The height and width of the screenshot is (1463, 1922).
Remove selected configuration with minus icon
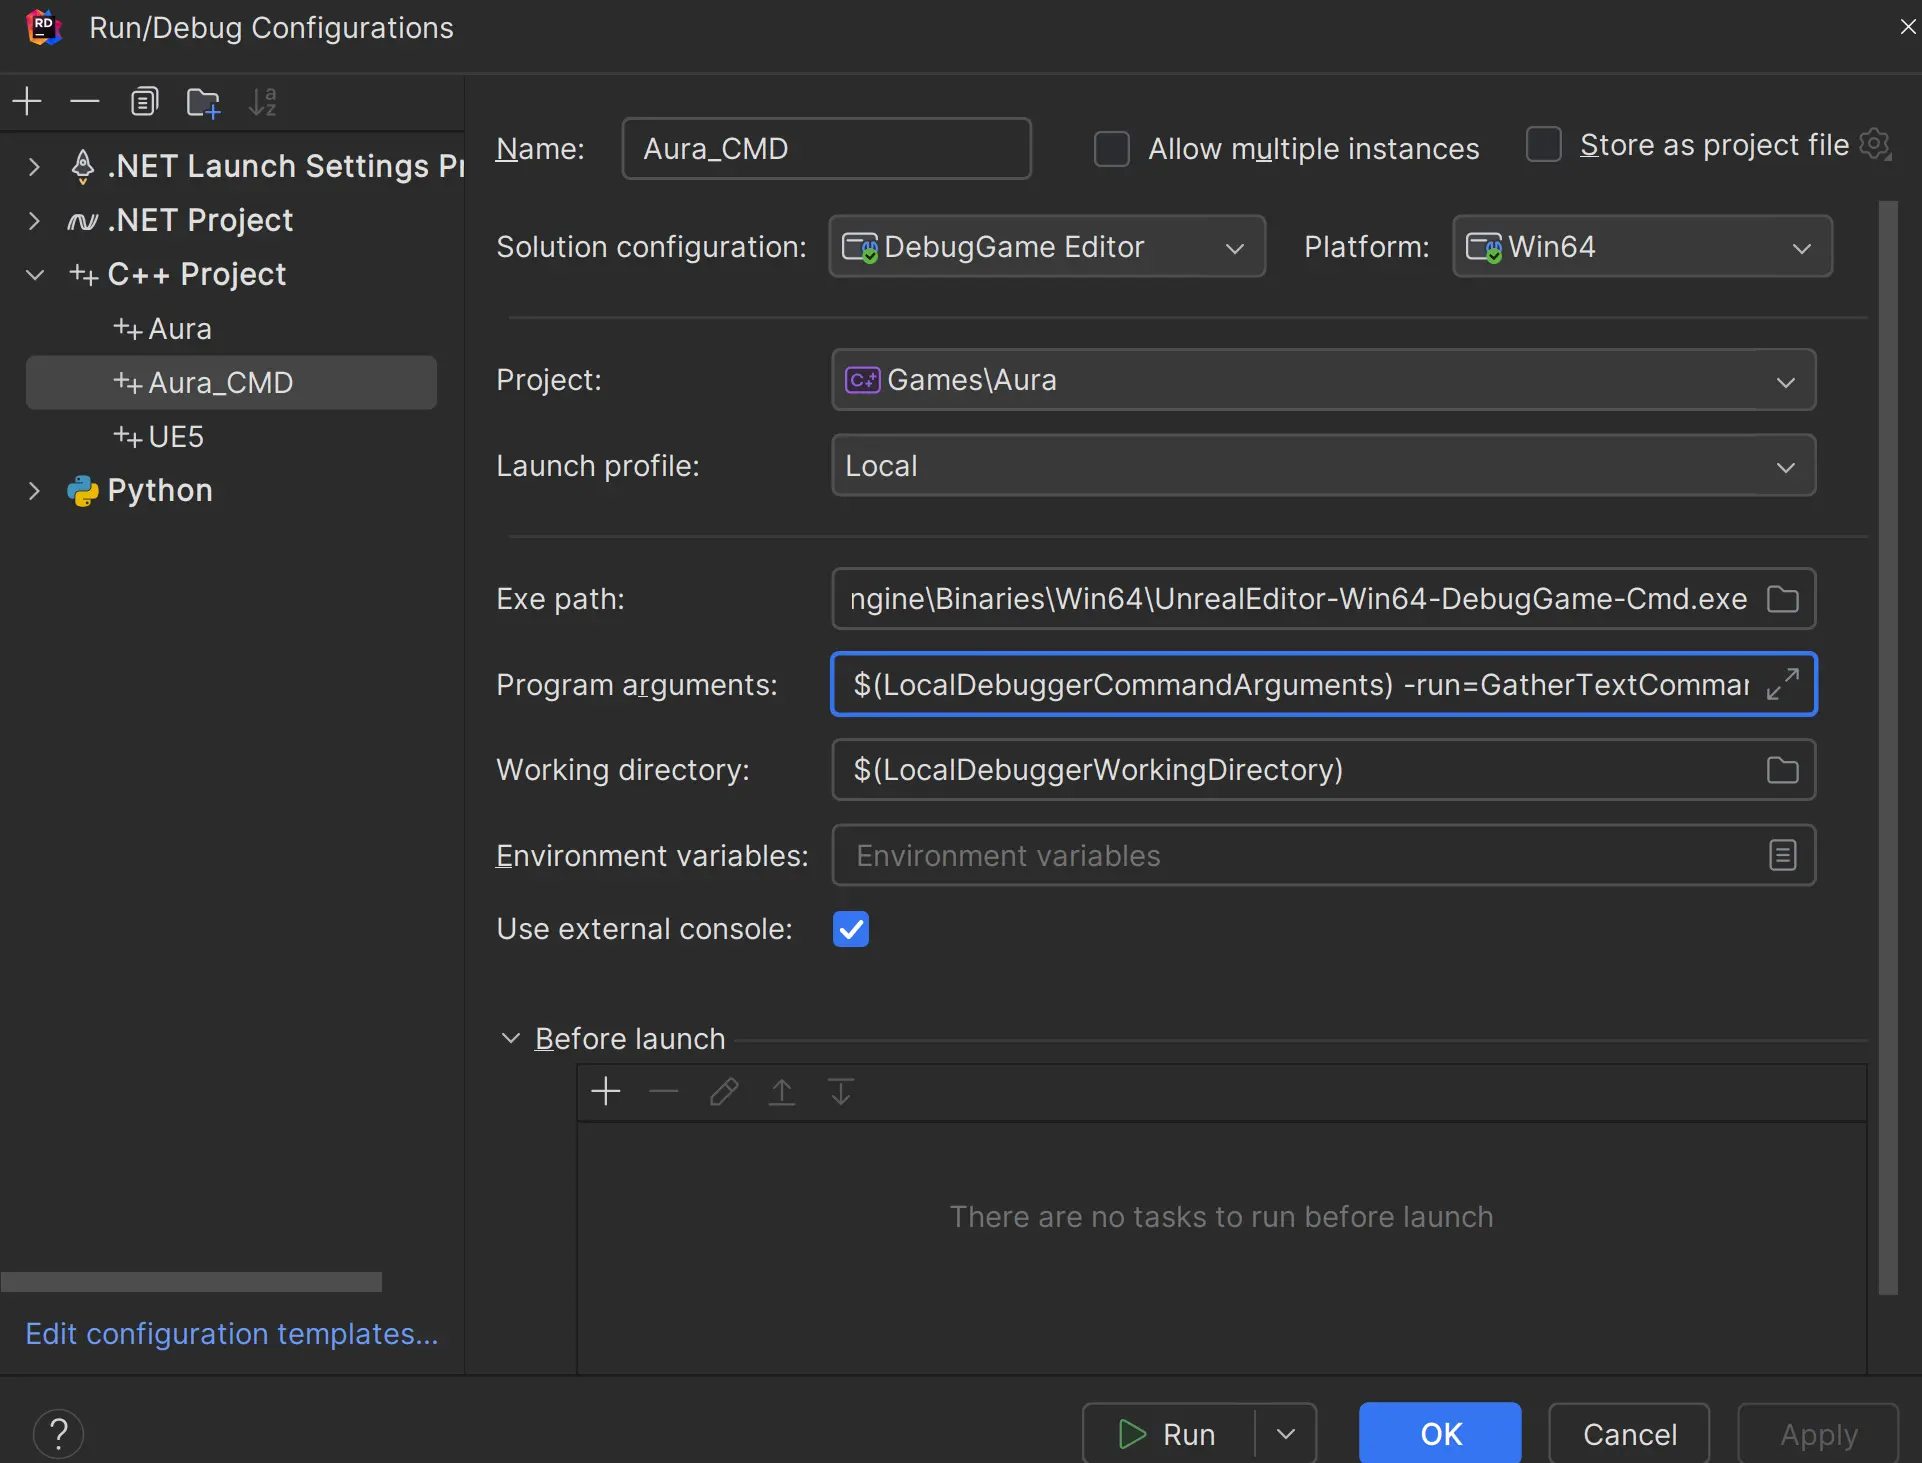pyautogui.click(x=85, y=102)
